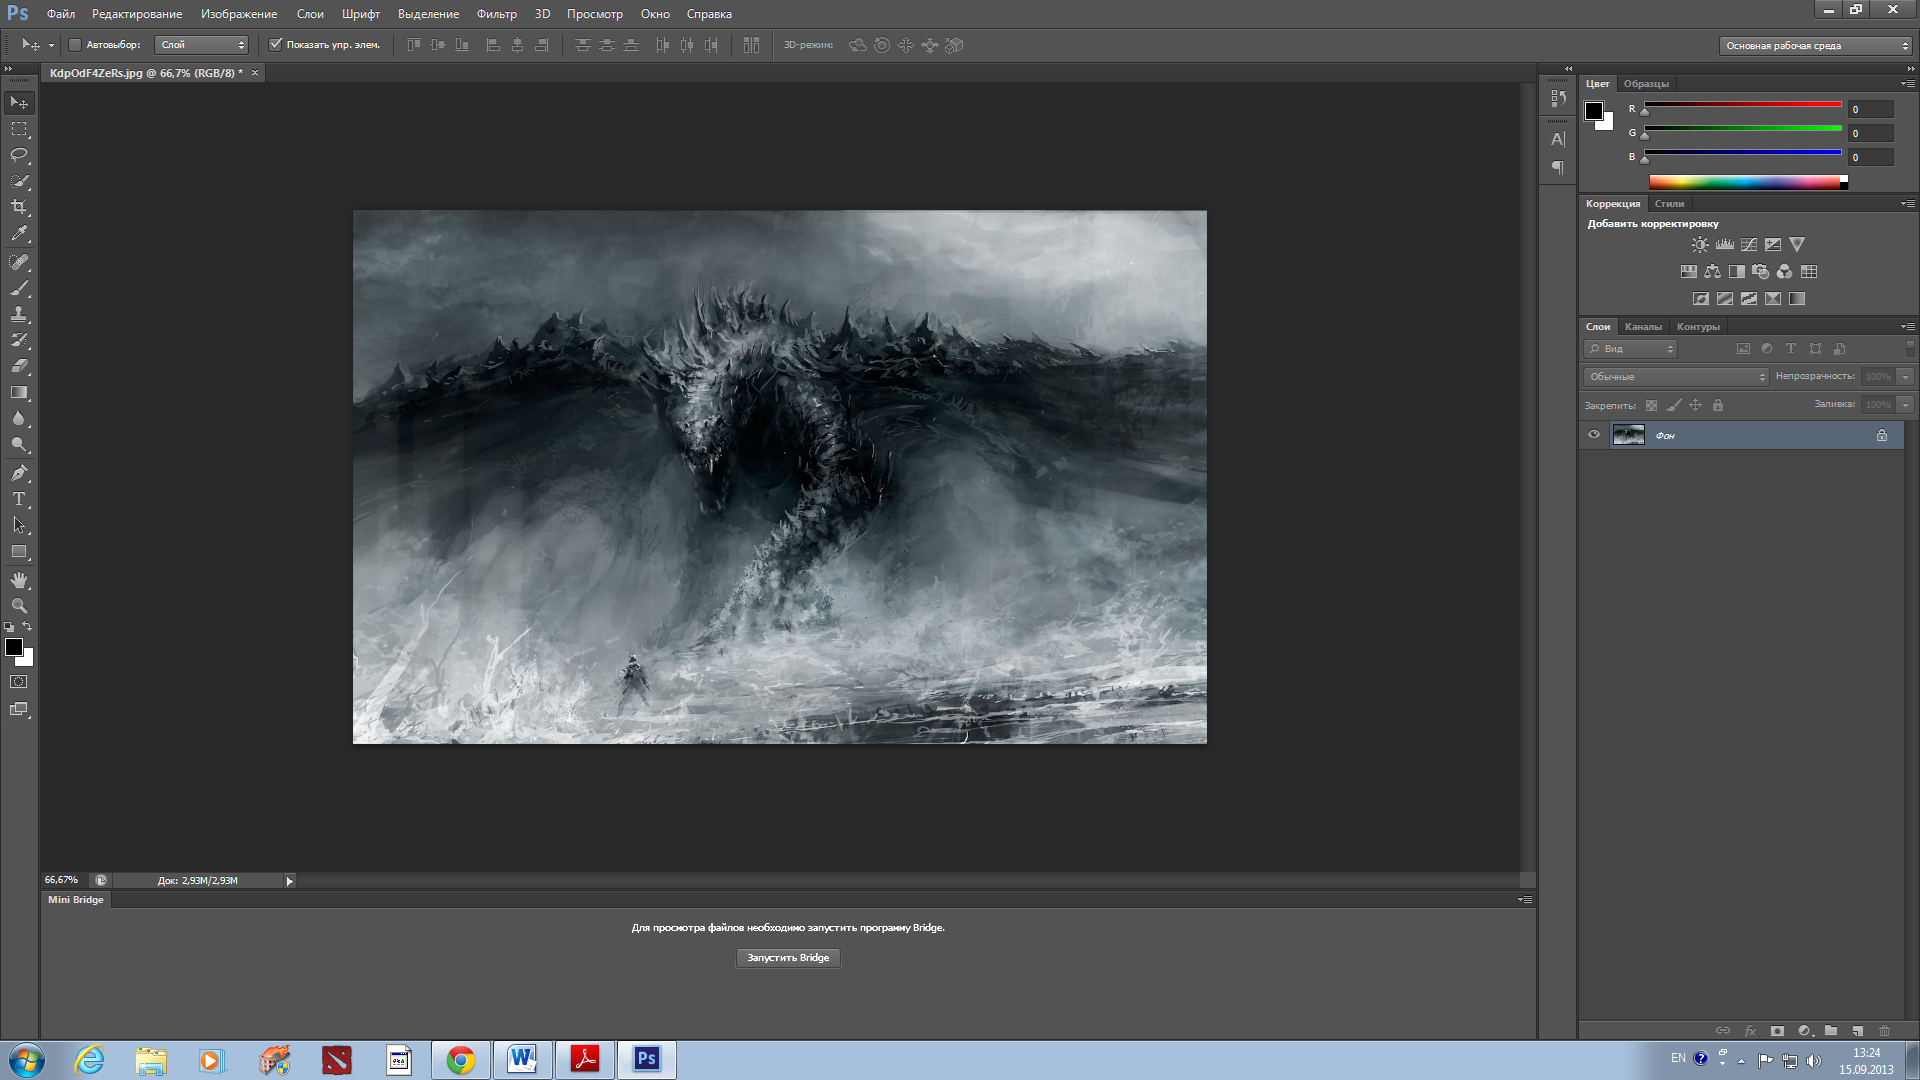Screen dimensions: 1920x1080
Task: Select the Zoom tool in toolbox
Action: tap(19, 606)
